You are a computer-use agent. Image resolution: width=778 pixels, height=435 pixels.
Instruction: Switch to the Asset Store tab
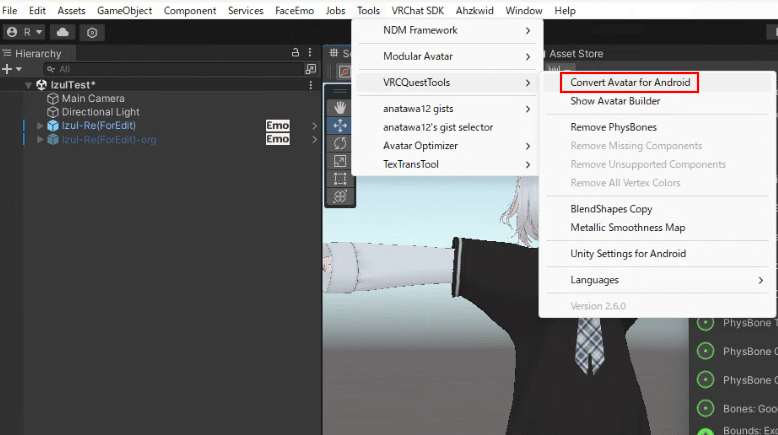576,54
